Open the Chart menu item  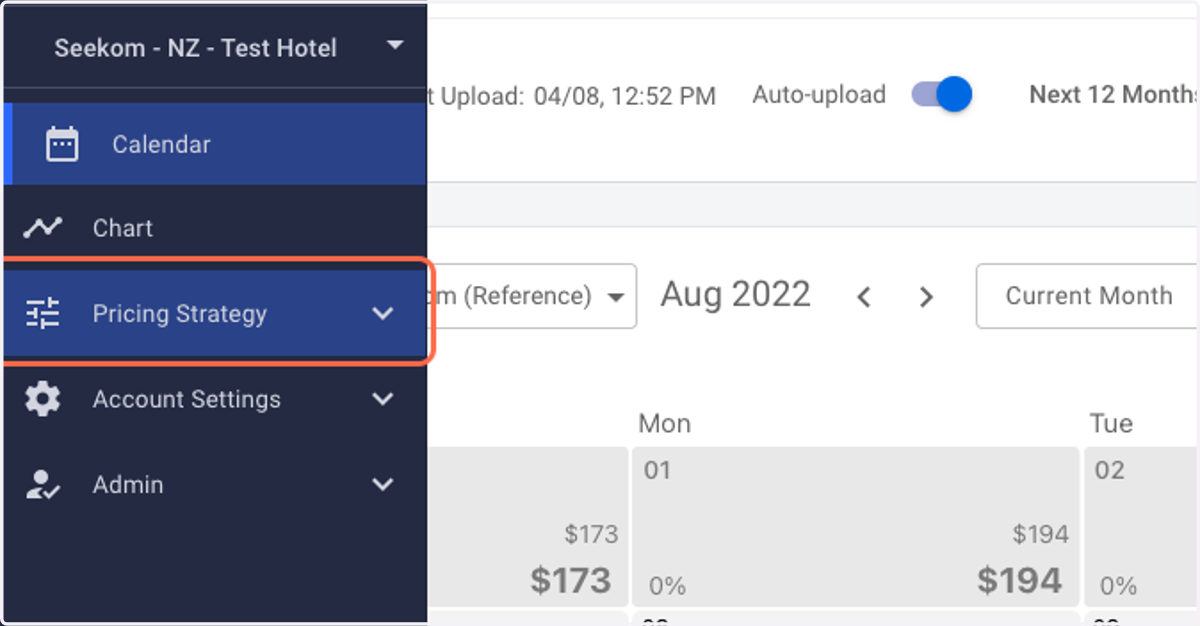(215, 228)
